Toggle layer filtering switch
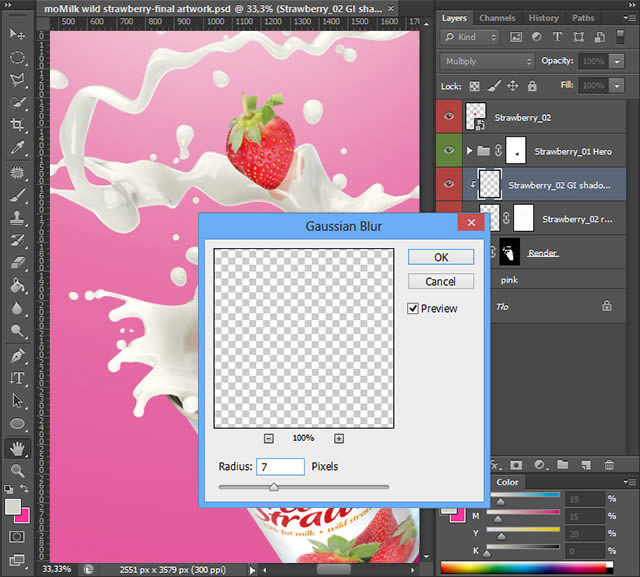This screenshot has width=640, height=577. (620, 37)
